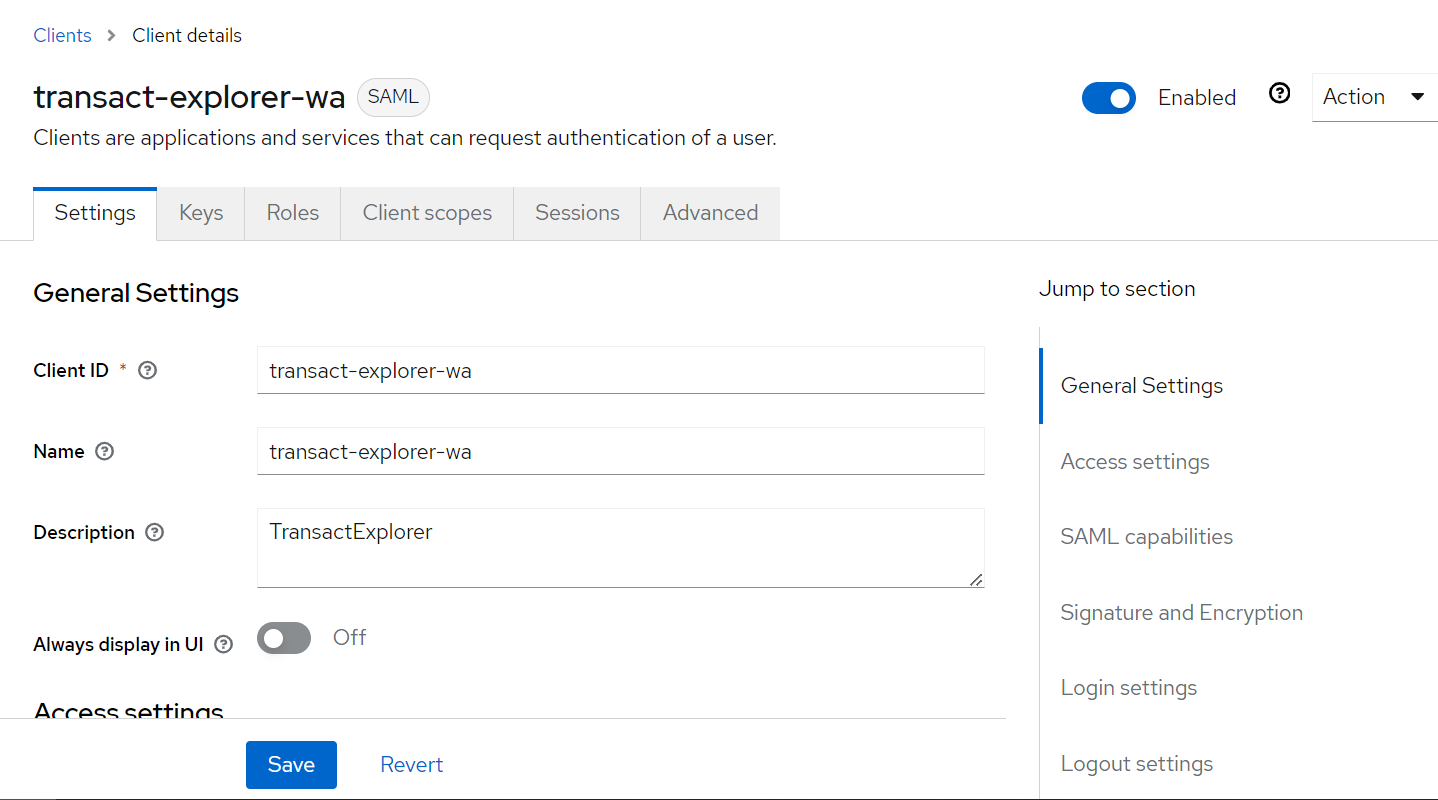Click help icon for Always display in UI
1438x800 pixels.
(x=223, y=644)
